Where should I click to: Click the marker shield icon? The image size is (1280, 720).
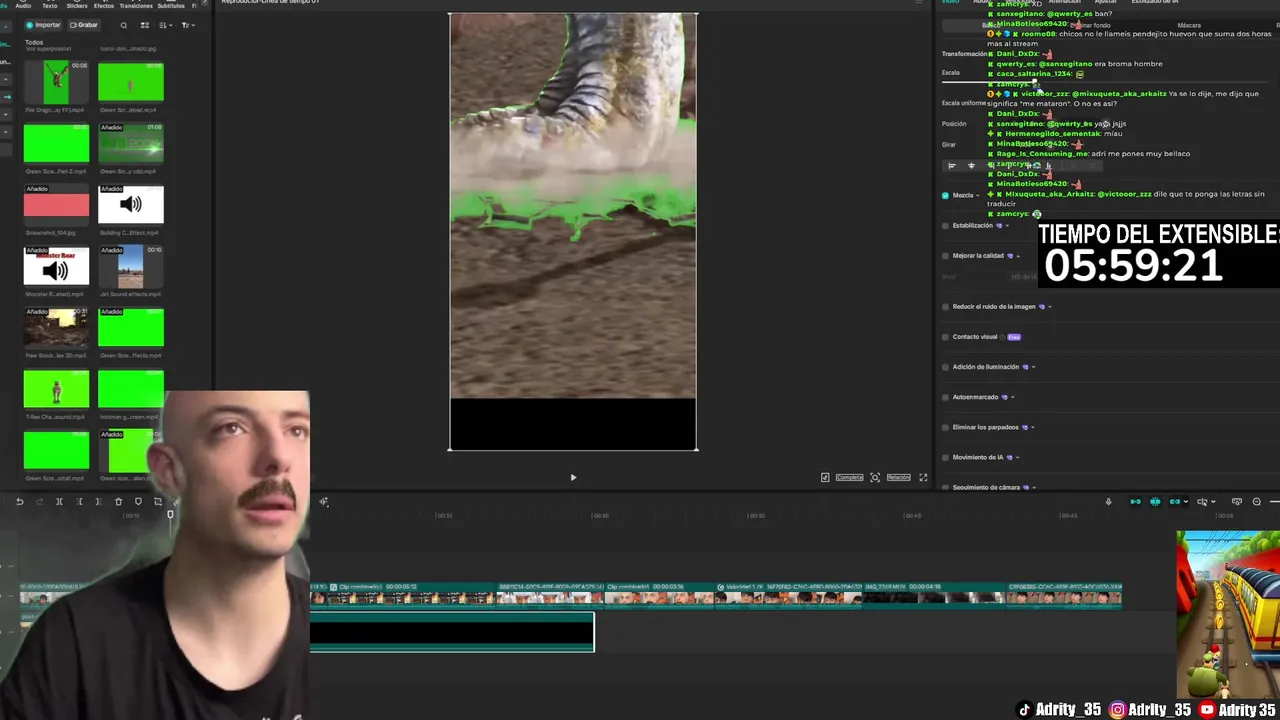138,502
